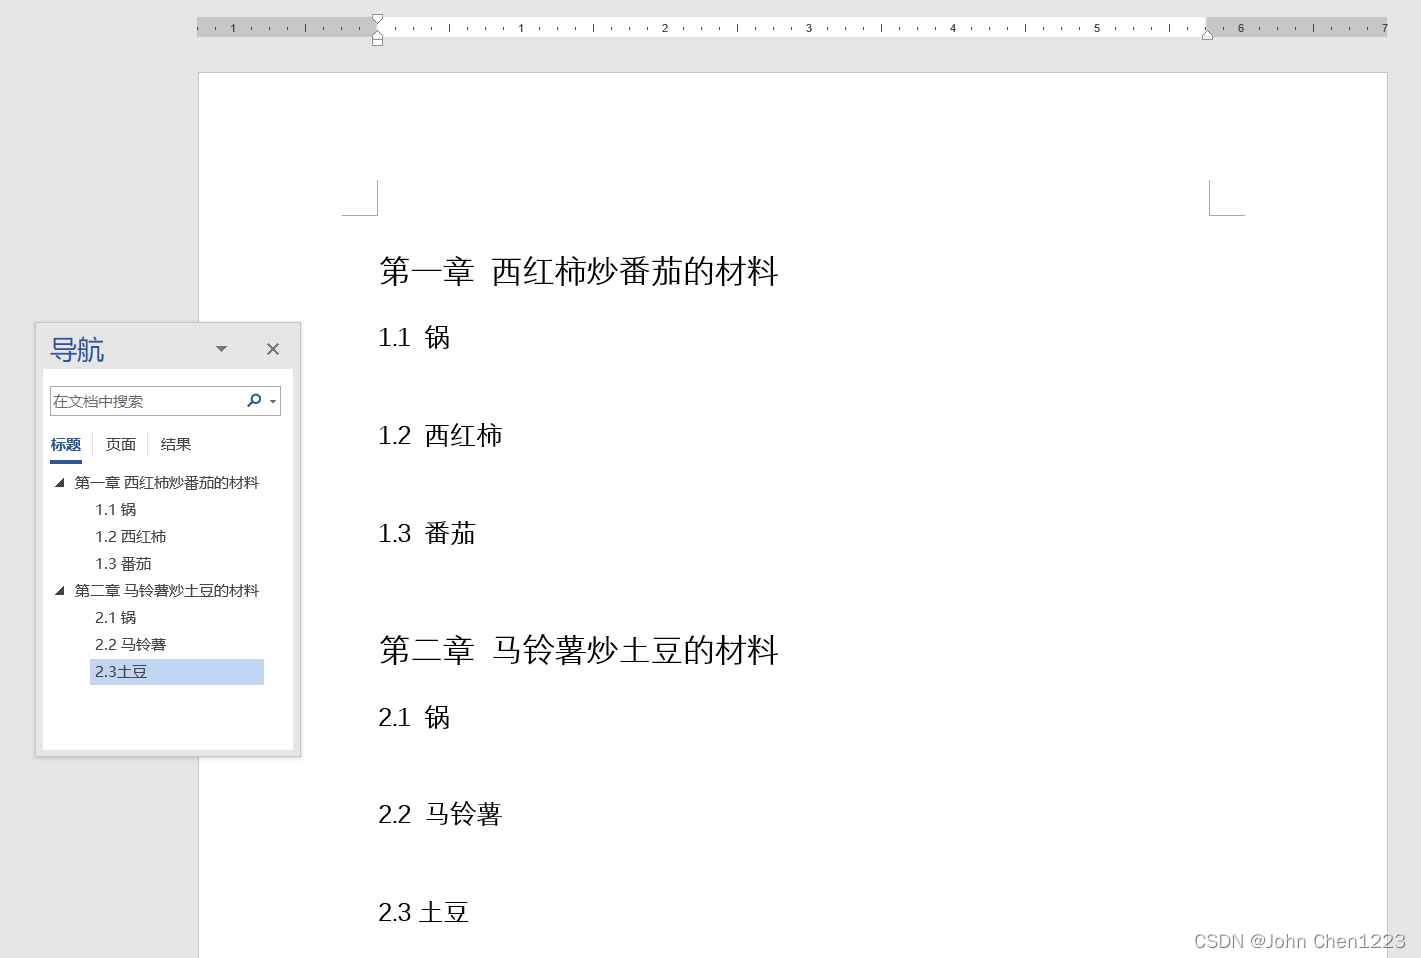
Task: Select 第二章 马铃薯炒土豆的材料 in navigation pane
Action: pos(167,591)
